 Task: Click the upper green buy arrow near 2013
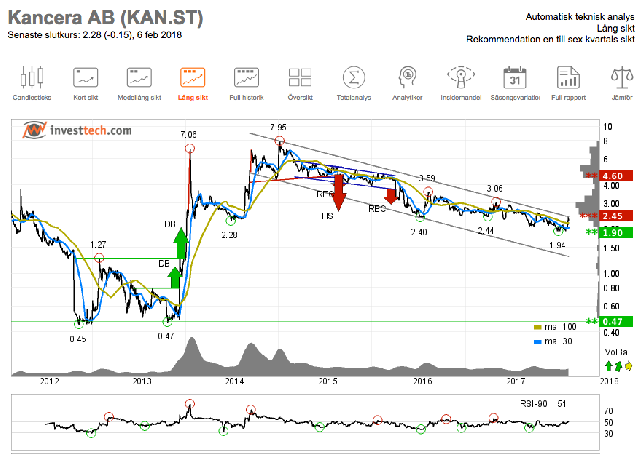[x=180, y=243]
